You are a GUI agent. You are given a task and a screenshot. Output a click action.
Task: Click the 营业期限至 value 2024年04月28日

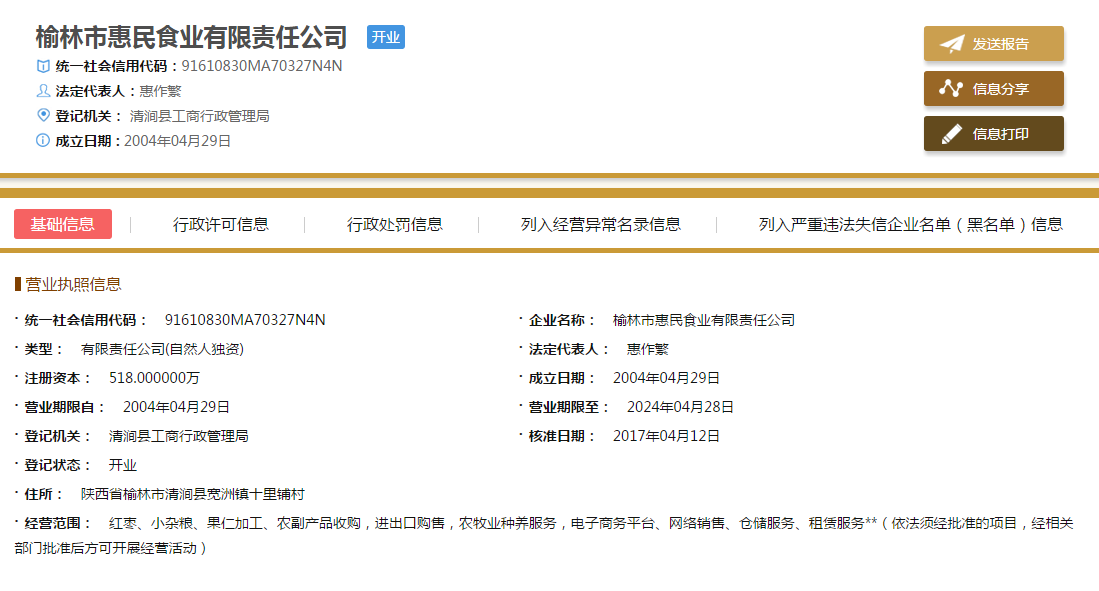(x=680, y=407)
